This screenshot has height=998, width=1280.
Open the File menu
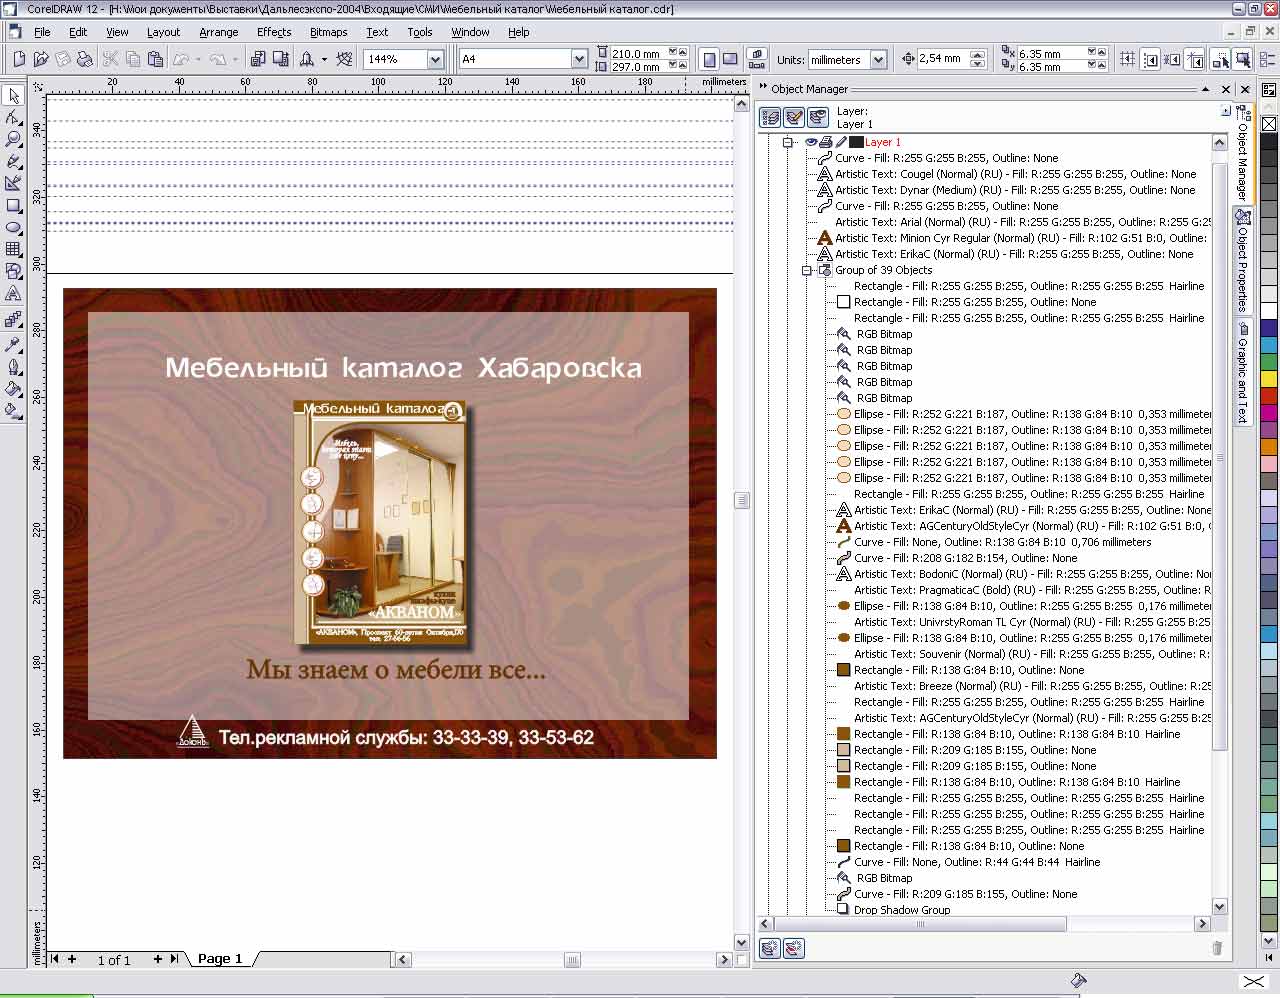[42, 32]
